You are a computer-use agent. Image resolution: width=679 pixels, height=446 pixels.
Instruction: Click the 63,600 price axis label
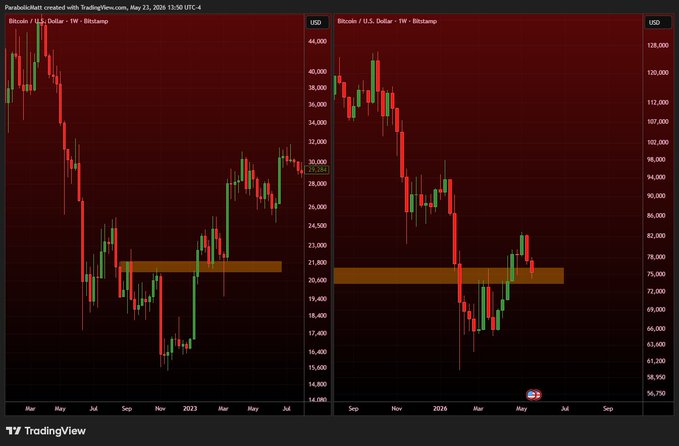[x=656, y=345]
